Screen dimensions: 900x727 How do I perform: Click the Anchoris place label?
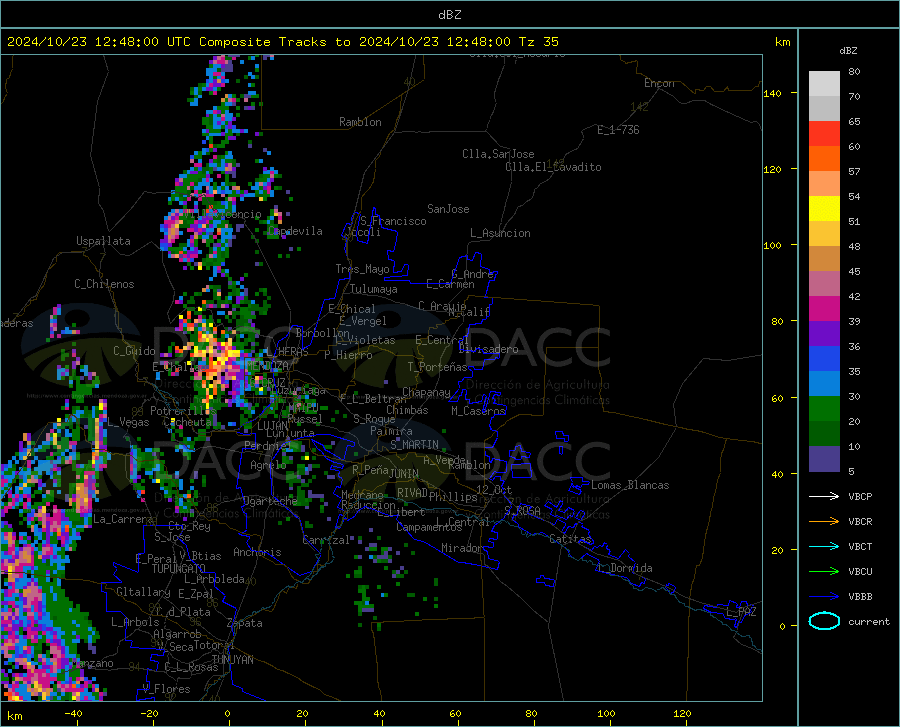257,552
